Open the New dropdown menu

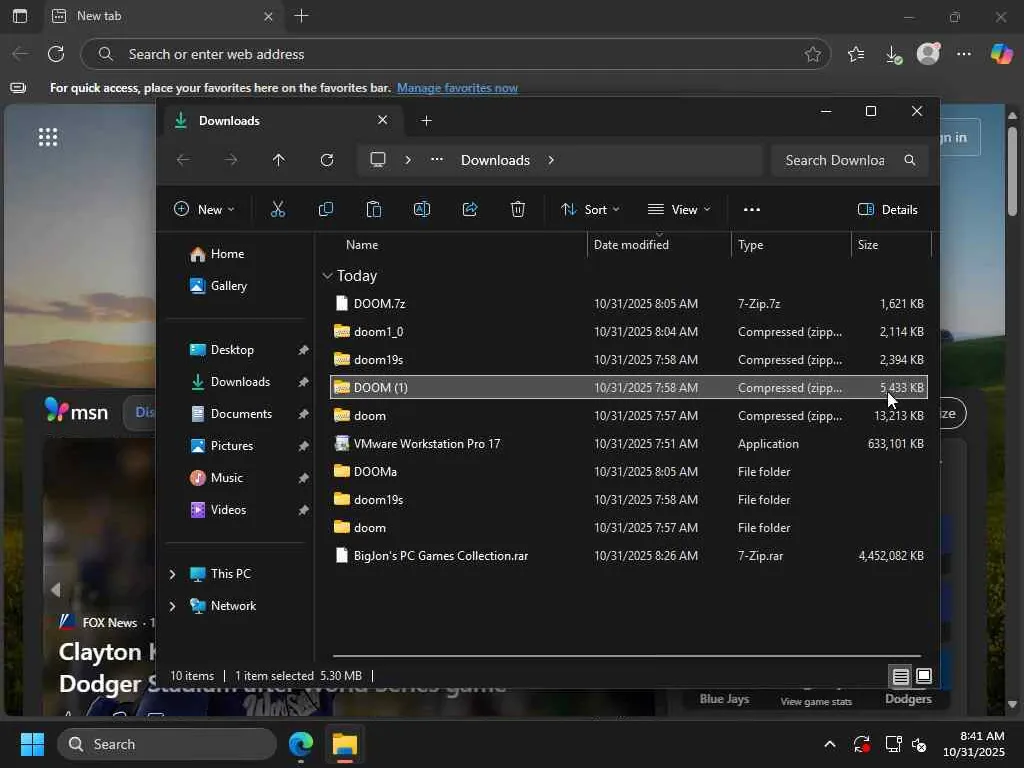click(x=204, y=209)
